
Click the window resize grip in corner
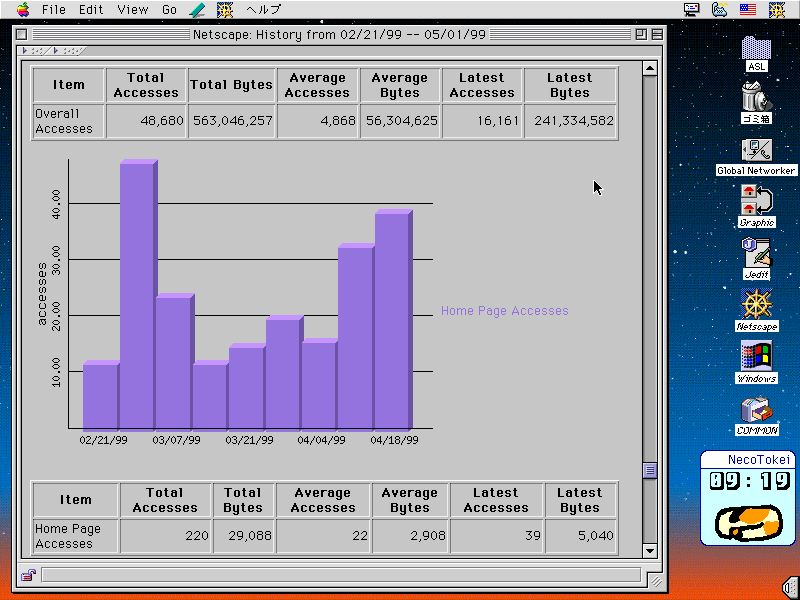click(655, 581)
